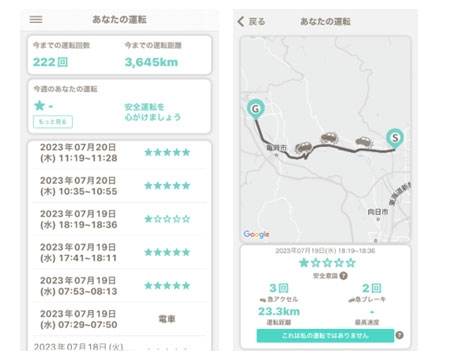This screenshot has height=362, width=449.
Task: Open the 07月20日 11:19~11:28 drive
Action: tap(119, 153)
